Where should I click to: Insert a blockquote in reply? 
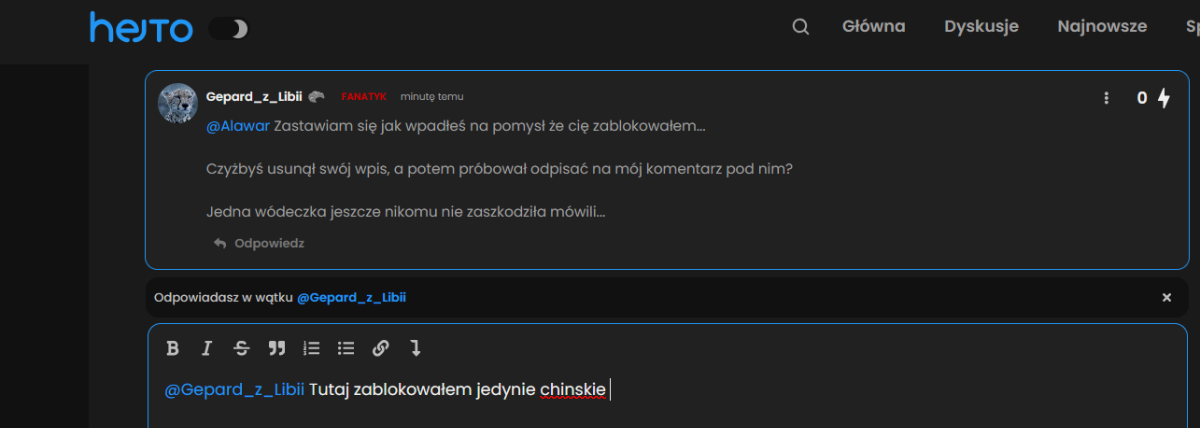[277, 348]
